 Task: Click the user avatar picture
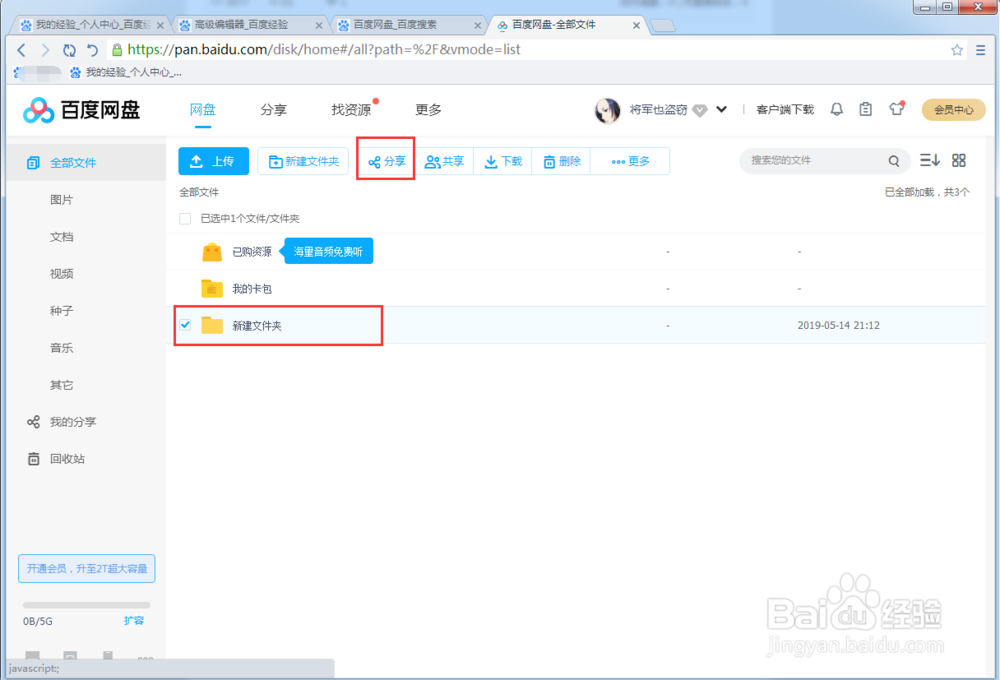coord(607,110)
